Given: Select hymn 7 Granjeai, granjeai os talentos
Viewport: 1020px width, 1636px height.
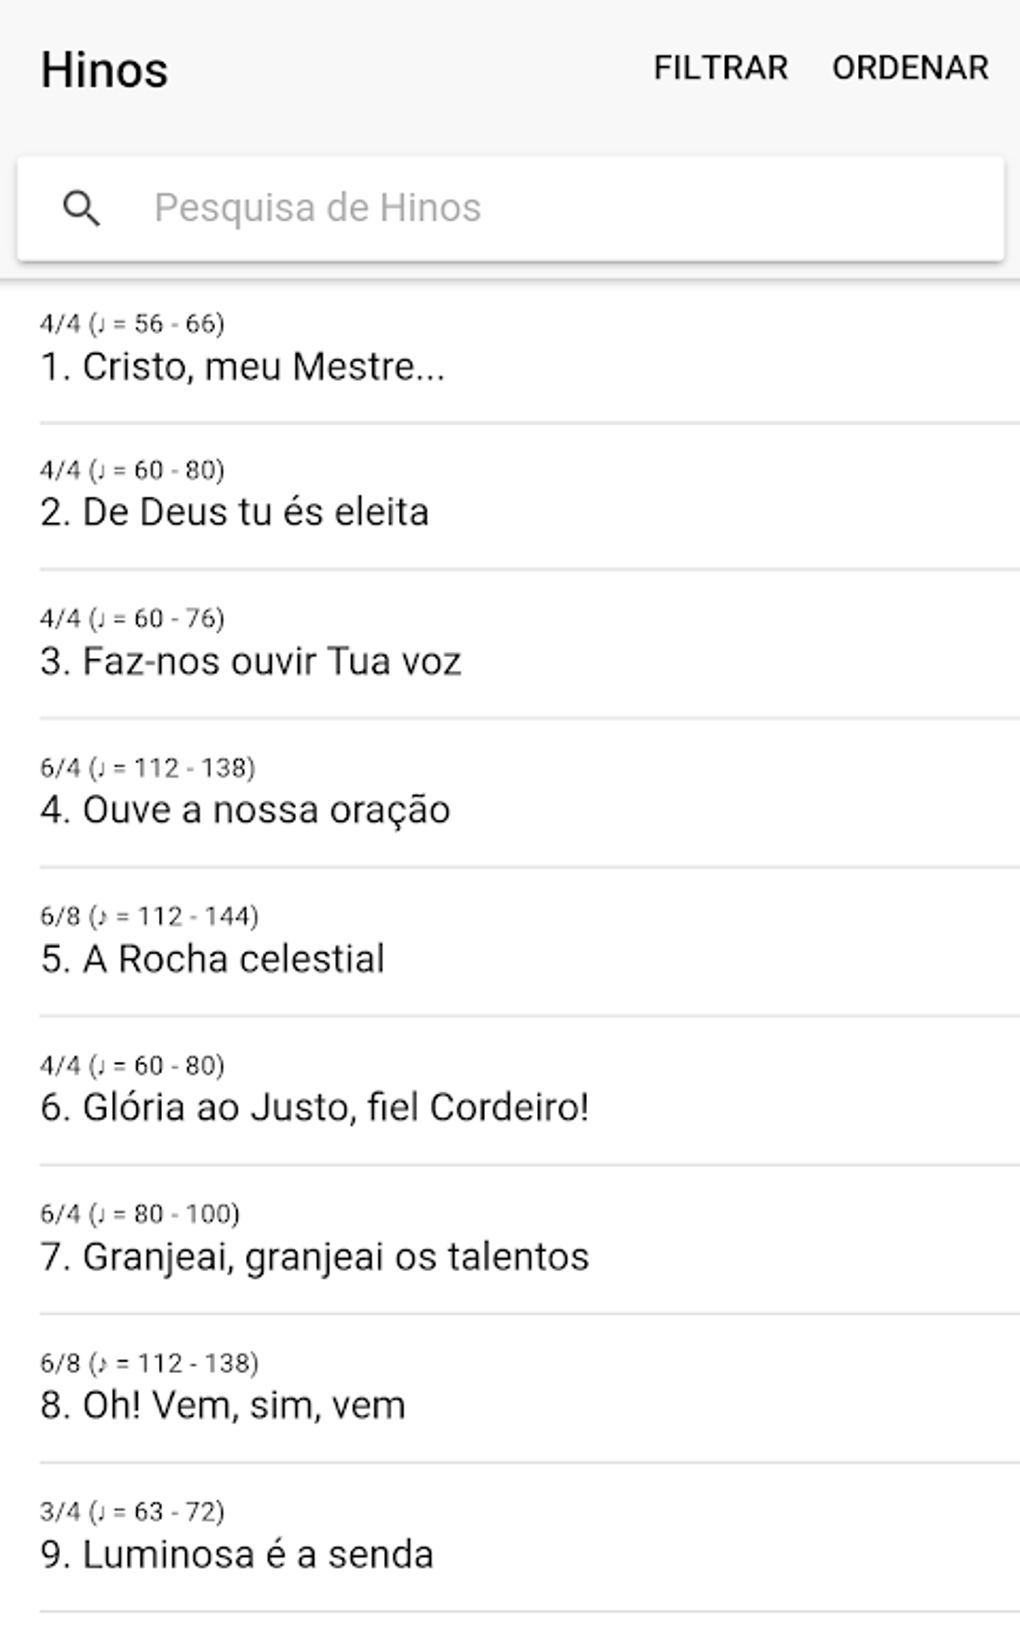Looking at the screenshot, I should [315, 1257].
